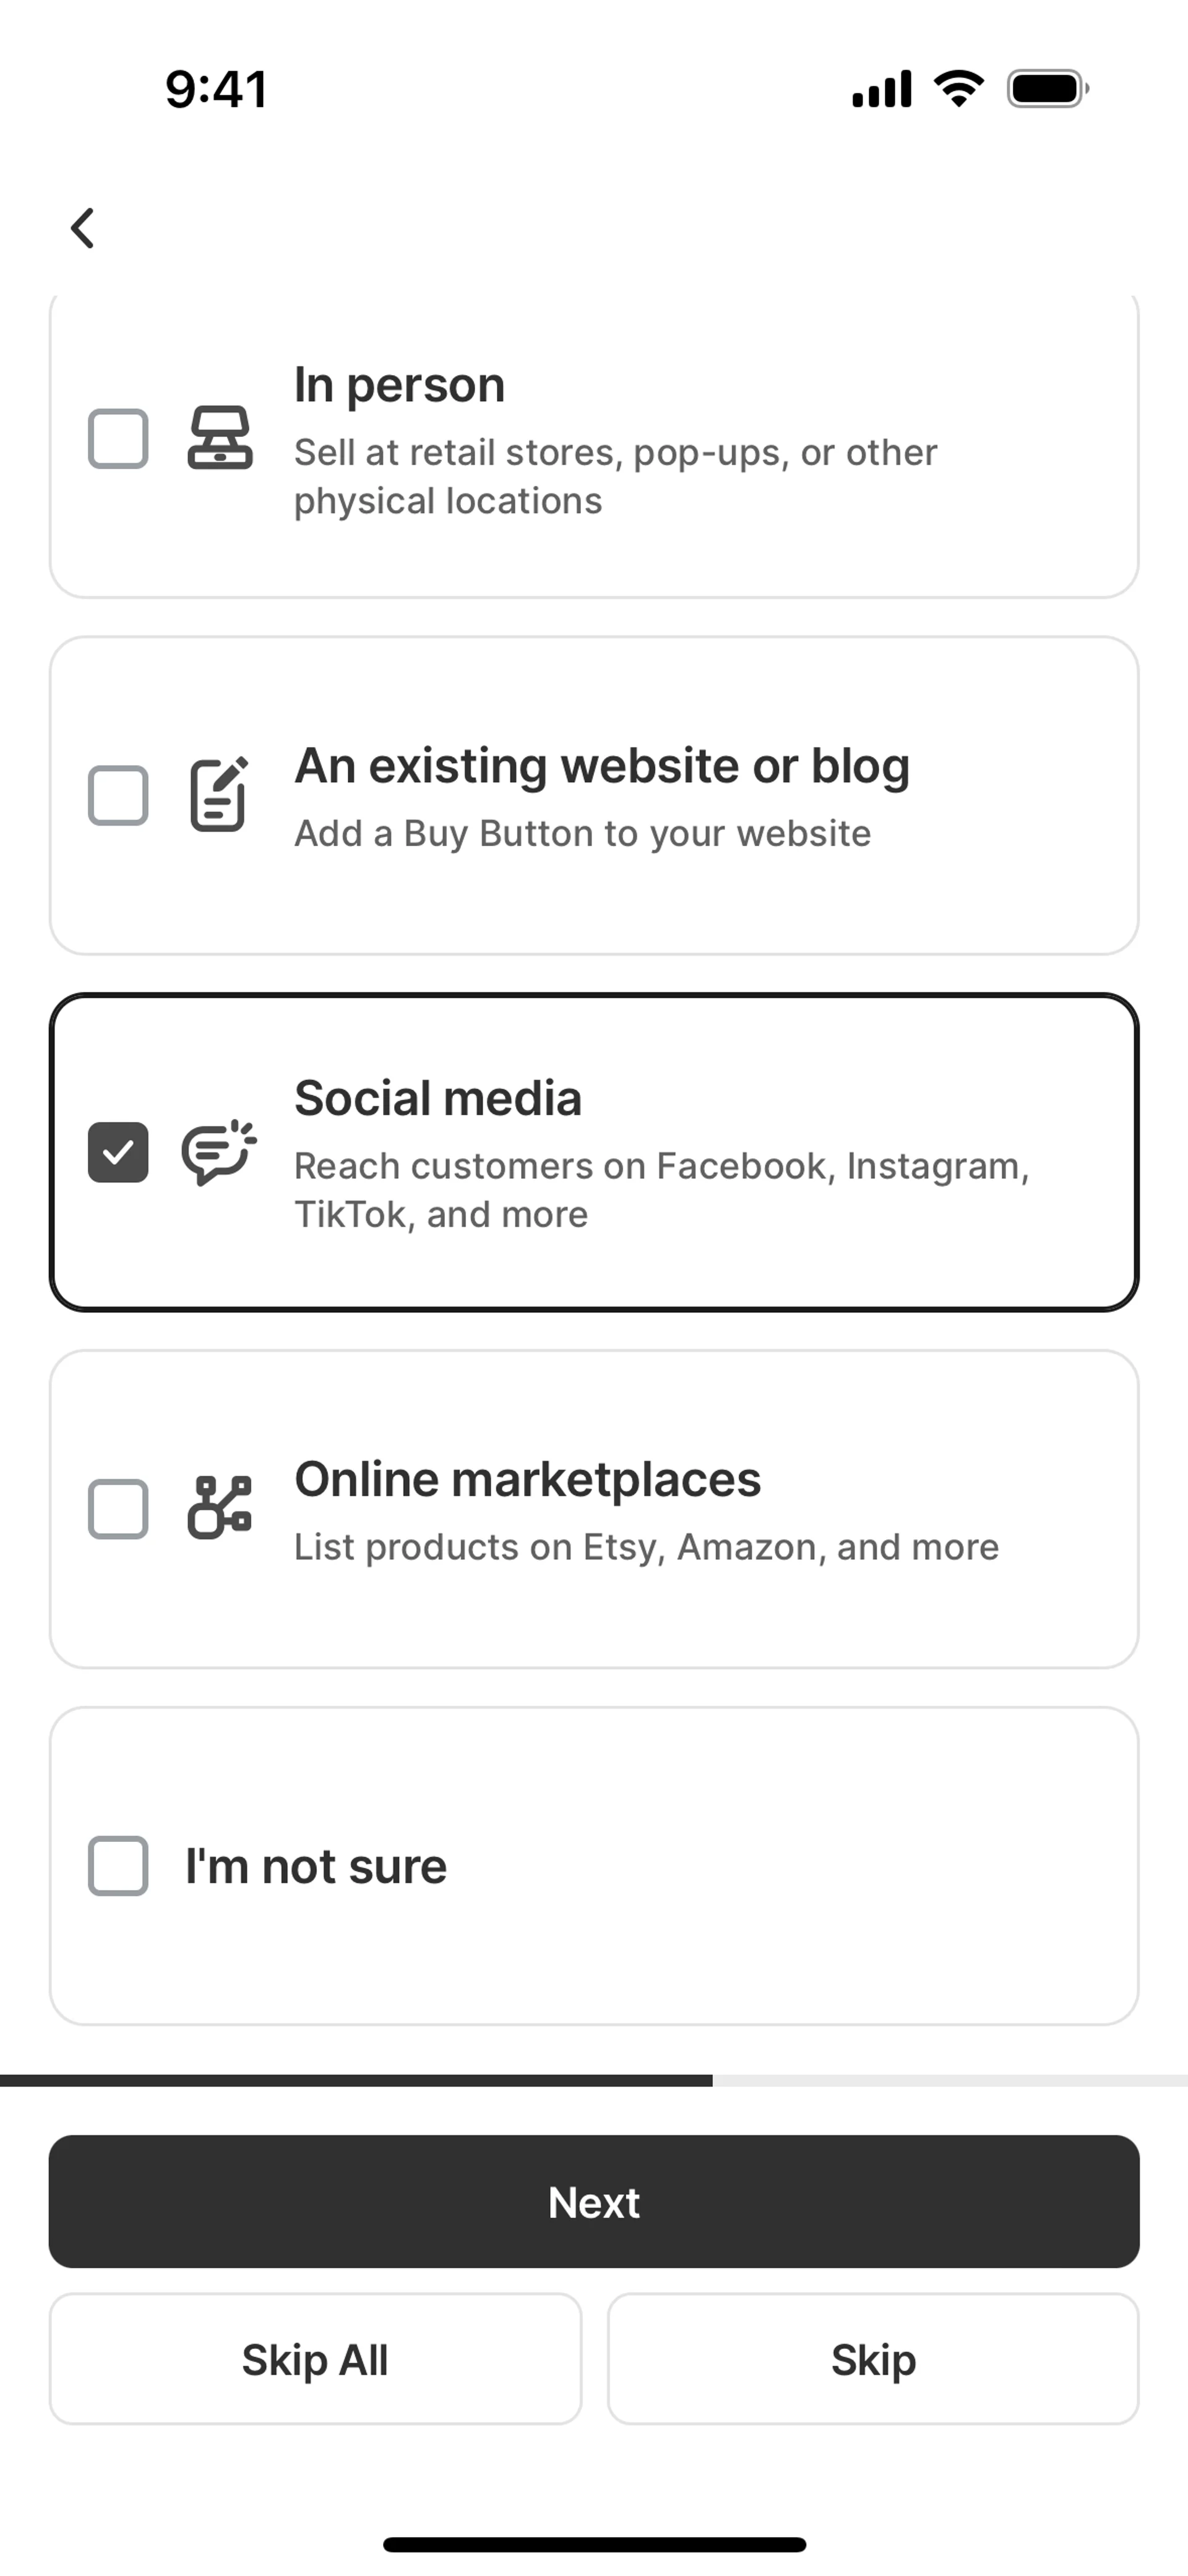Tap the Wi-Fi status icon
The width and height of the screenshot is (1188, 2576).
[958, 89]
